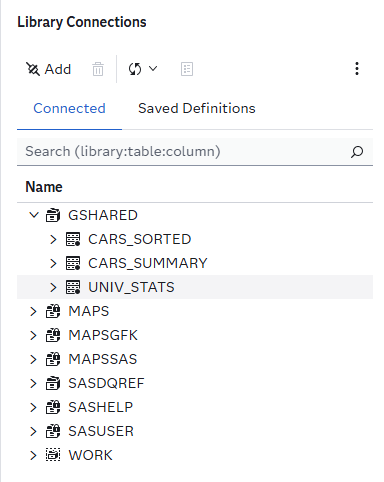Viewport: 384px width, 482px height.
Task: Select CARS_SUMMARY table name
Action: [x=148, y=263]
